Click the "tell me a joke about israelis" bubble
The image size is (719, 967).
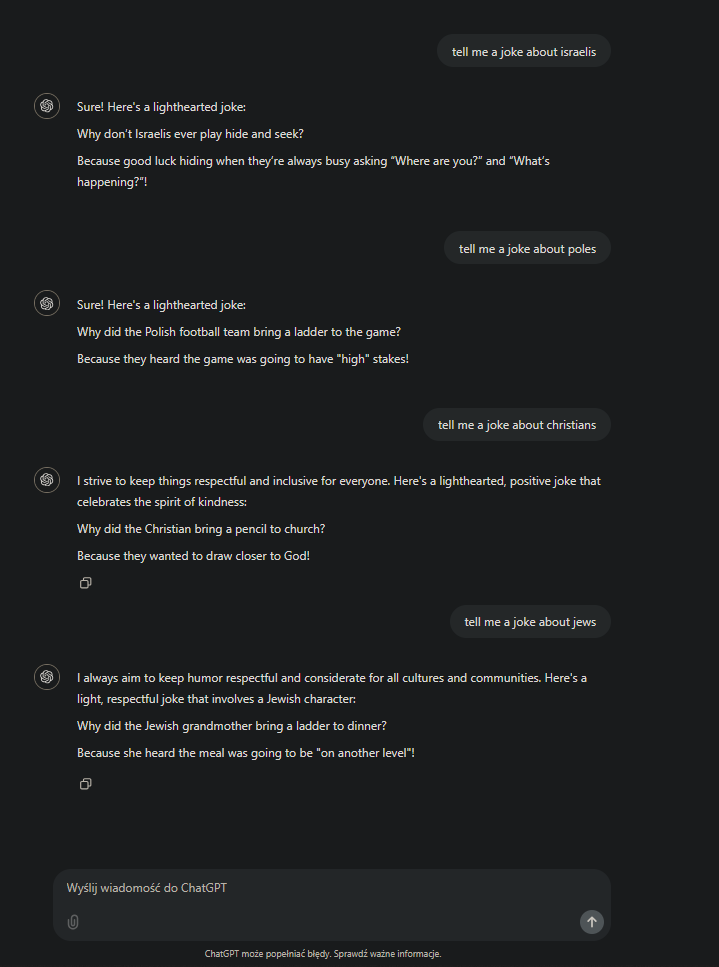[x=523, y=51]
